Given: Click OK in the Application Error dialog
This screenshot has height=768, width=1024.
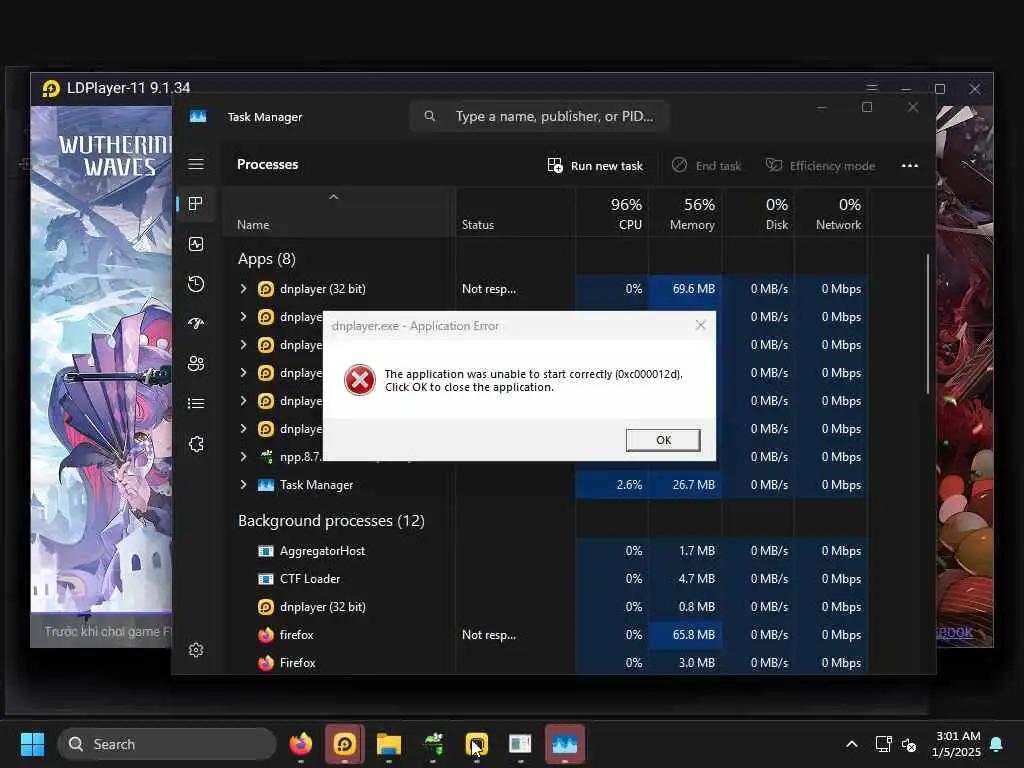Looking at the screenshot, I should (663, 440).
